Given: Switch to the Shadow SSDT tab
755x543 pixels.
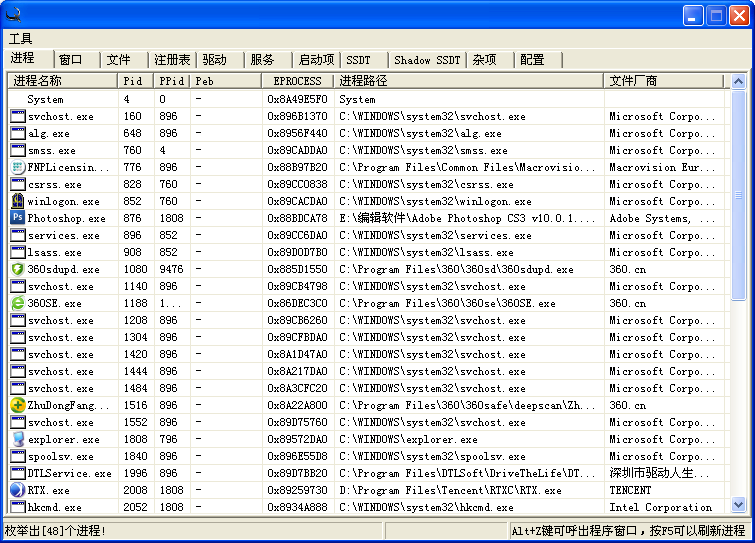Looking at the screenshot, I should (x=427, y=60).
